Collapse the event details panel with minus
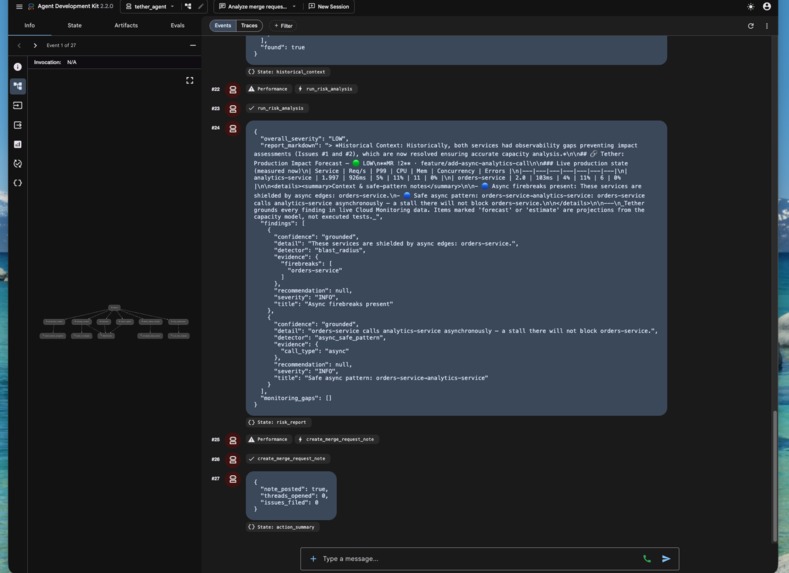 click(x=193, y=45)
